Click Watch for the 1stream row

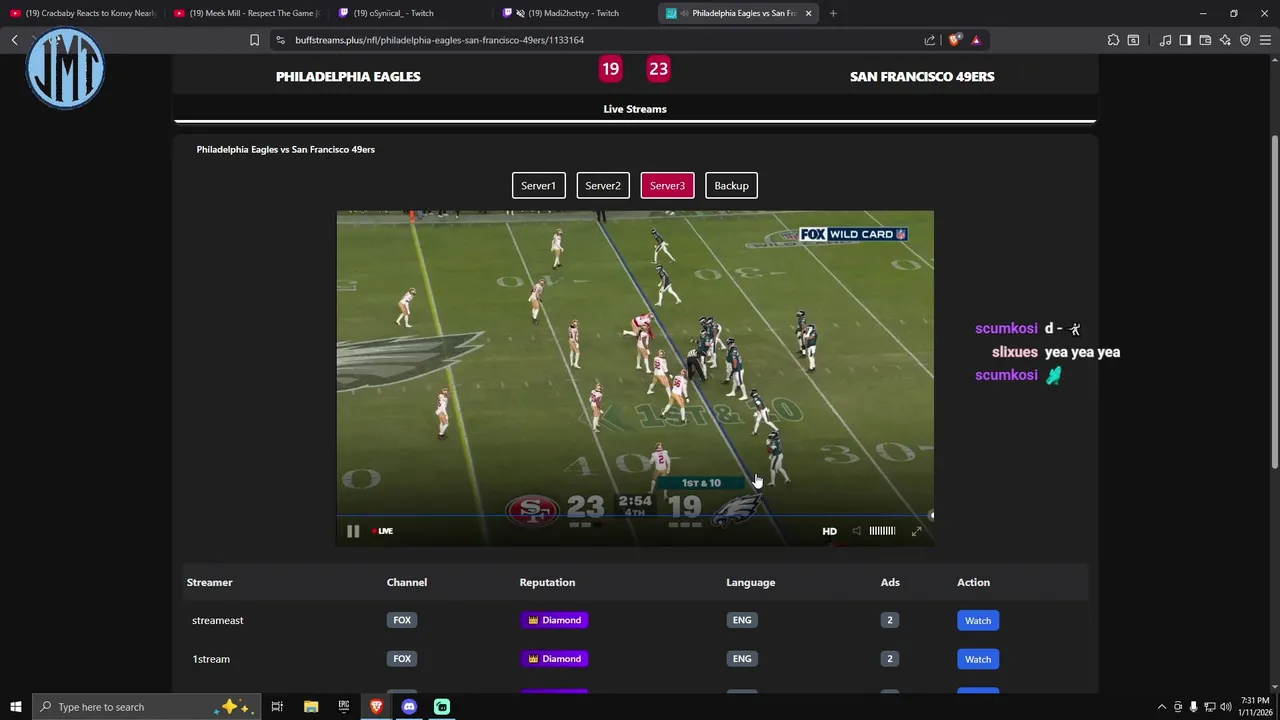pyautogui.click(x=978, y=659)
